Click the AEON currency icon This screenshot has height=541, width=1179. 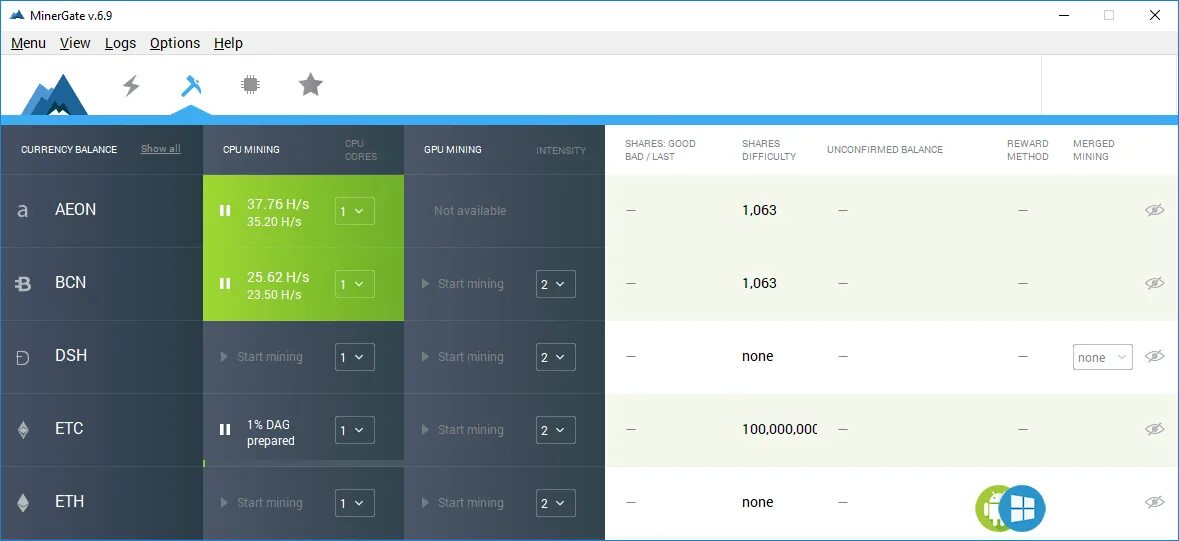click(x=23, y=211)
